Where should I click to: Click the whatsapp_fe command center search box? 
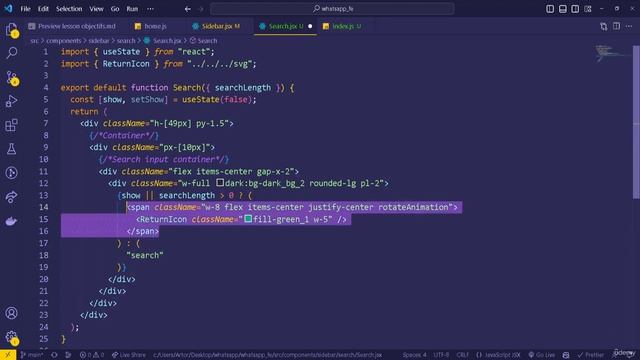point(332,9)
